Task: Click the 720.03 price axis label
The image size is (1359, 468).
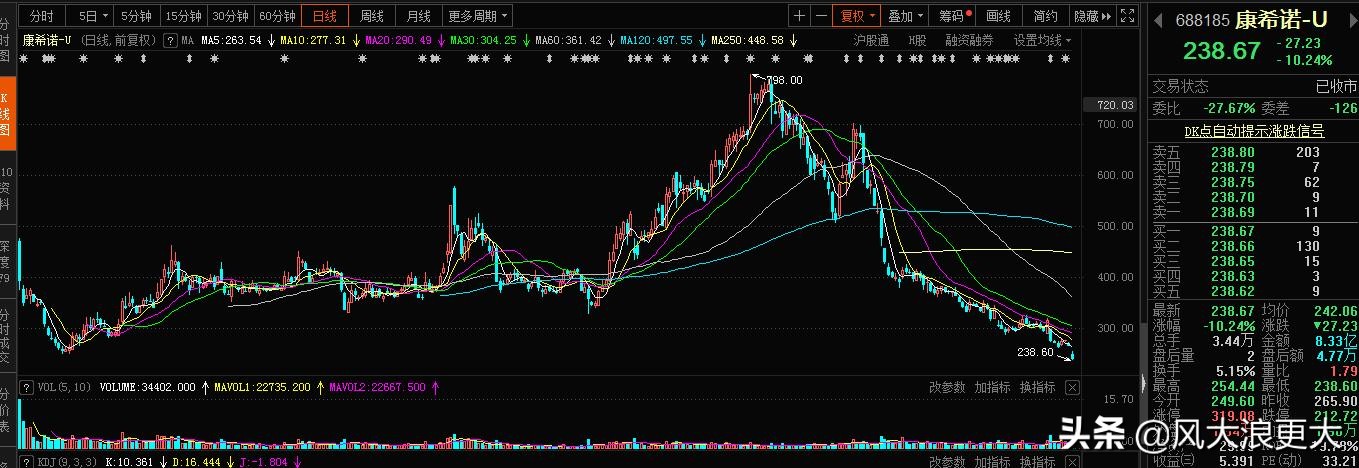Action: 1113,105
